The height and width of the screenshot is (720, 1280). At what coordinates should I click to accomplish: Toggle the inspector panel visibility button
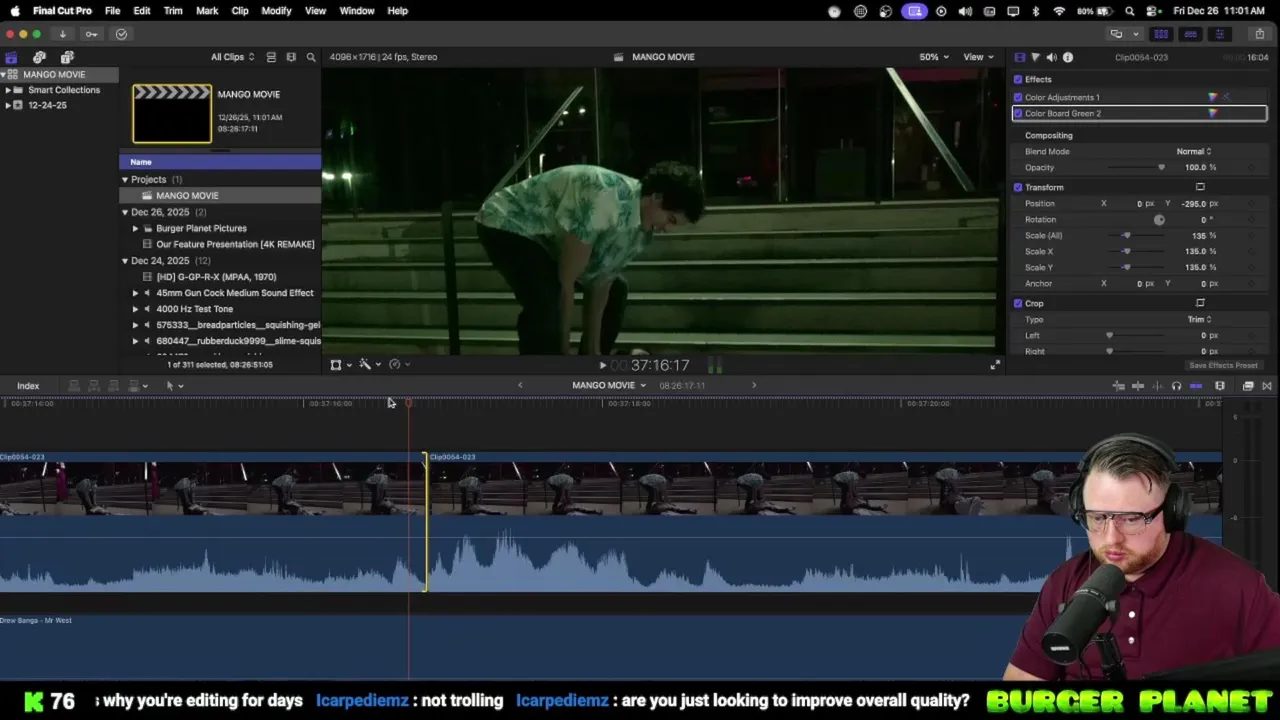click(x=1219, y=34)
